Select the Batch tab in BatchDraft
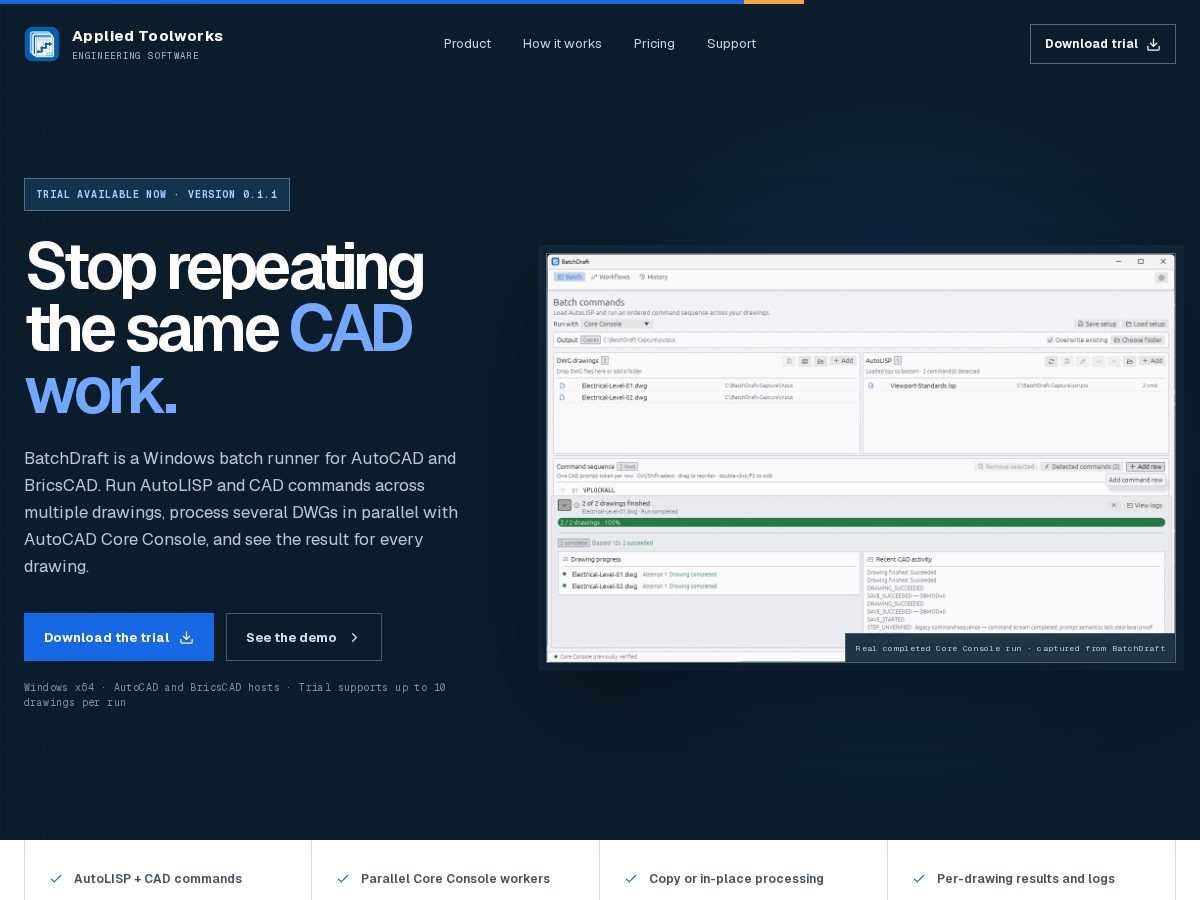Image resolution: width=1200 pixels, height=900 pixels. [569, 277]
